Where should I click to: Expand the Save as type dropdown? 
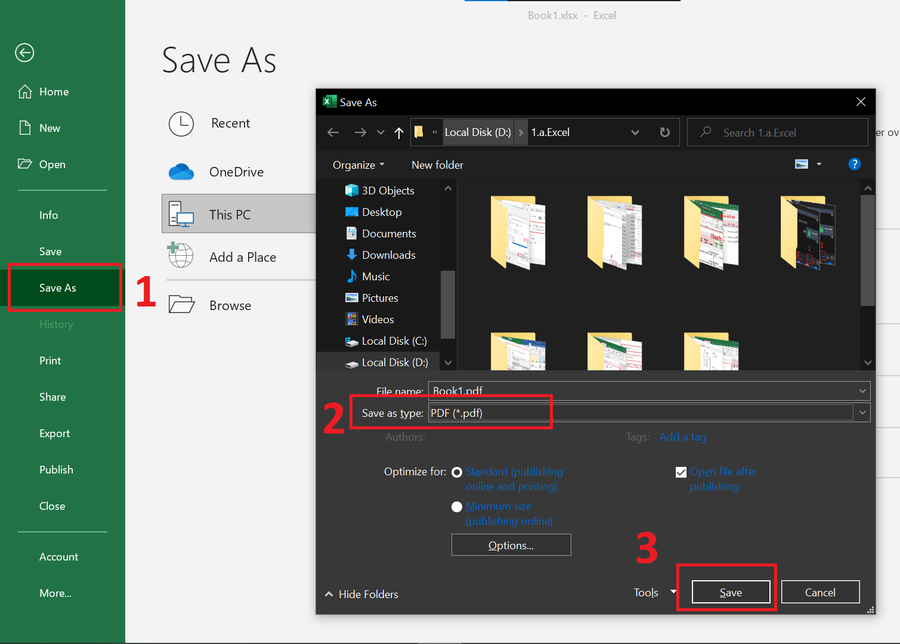click(x=862, y=413)
